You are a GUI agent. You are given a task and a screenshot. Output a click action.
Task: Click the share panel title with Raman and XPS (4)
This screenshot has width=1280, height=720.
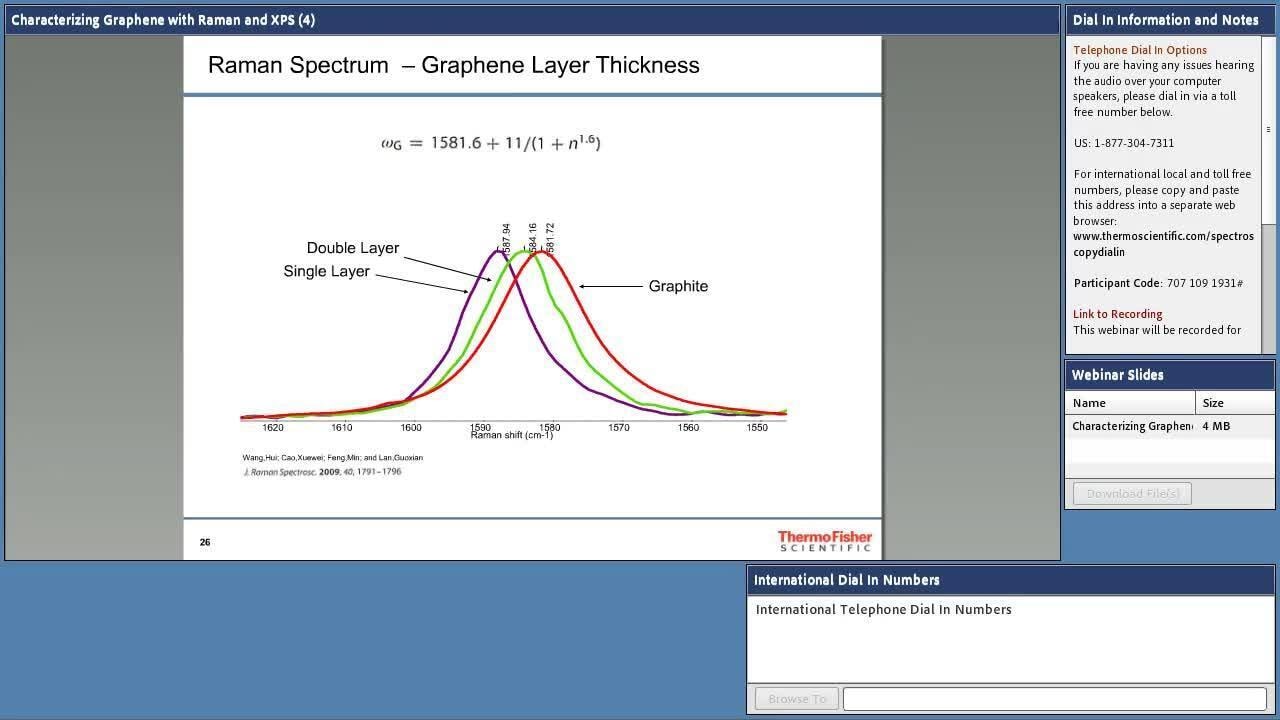(x=163, y=20)
